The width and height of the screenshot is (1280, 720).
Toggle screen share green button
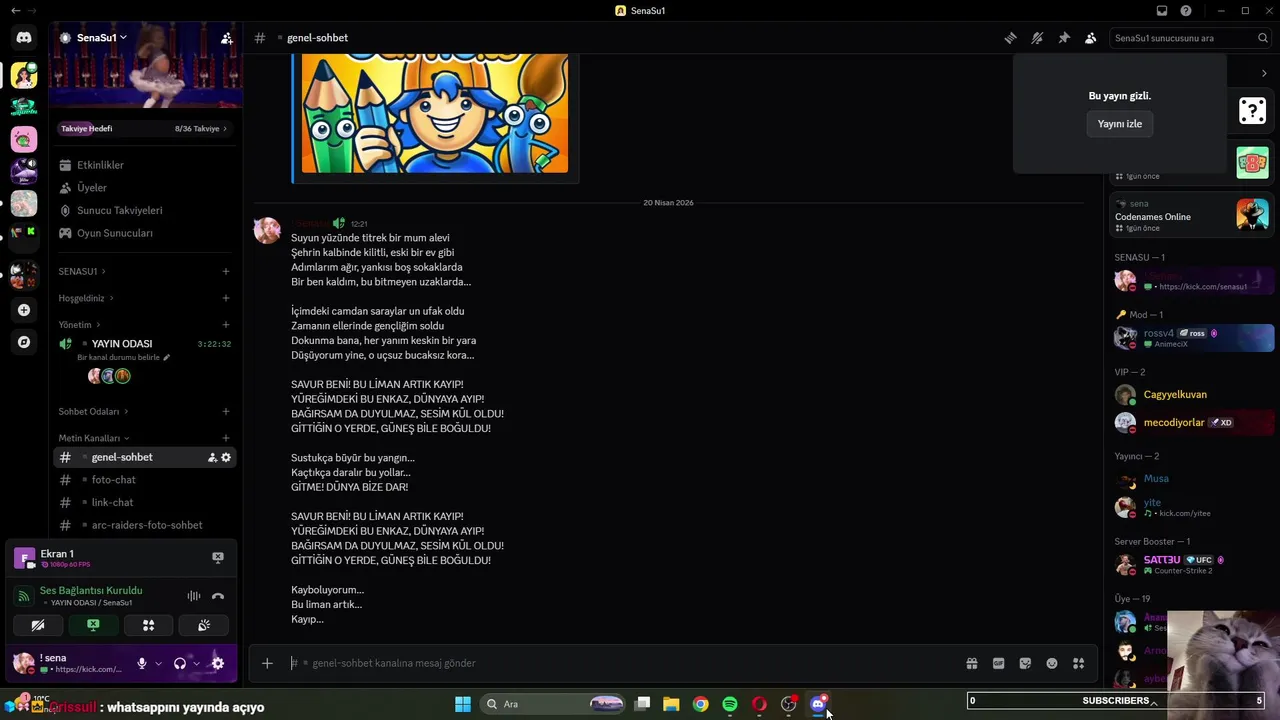coord(93,626)
